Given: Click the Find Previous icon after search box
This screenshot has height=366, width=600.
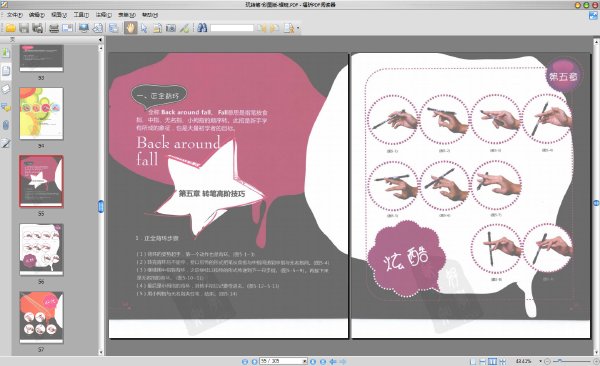Looking at the screenshot, I should point(261,28).
